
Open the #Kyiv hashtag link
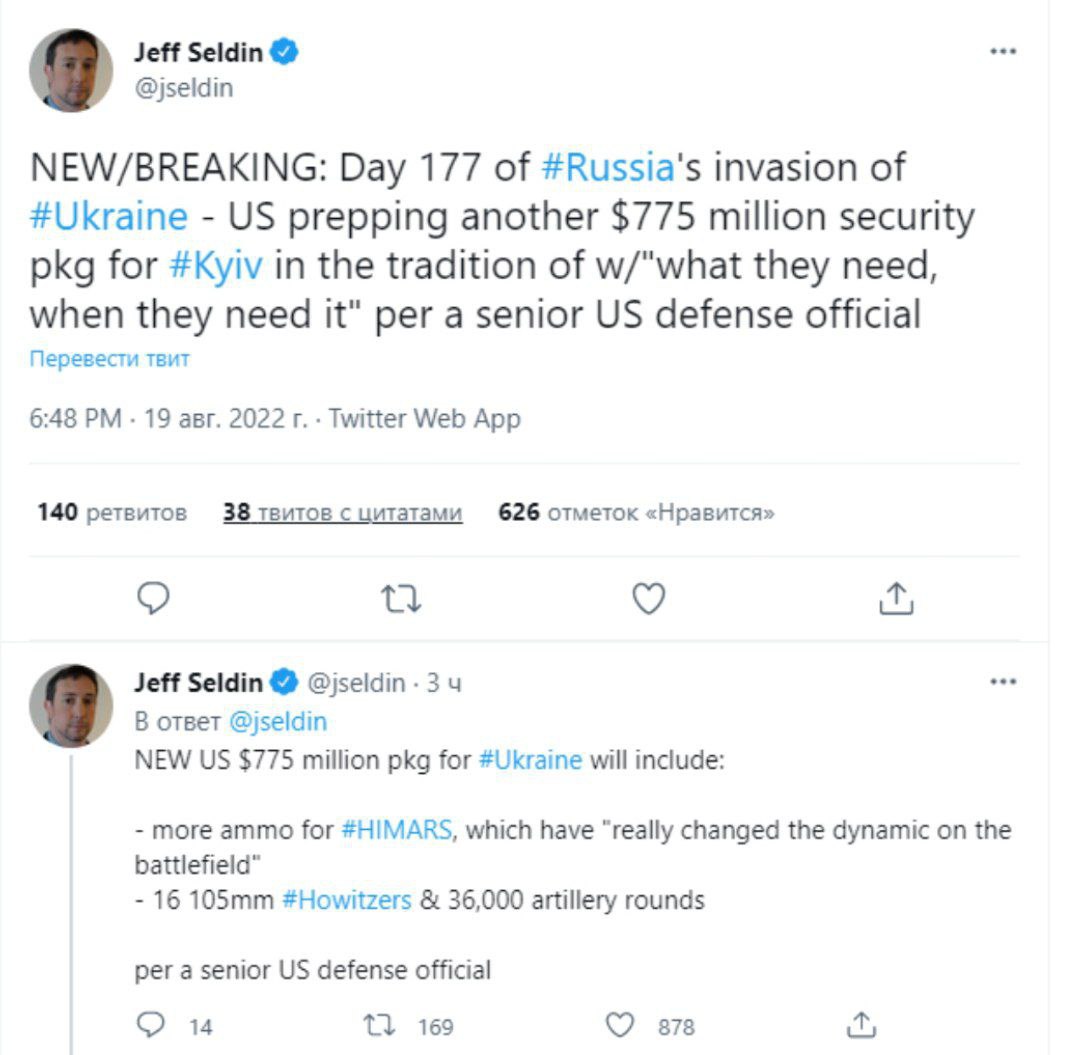(216, 266)
